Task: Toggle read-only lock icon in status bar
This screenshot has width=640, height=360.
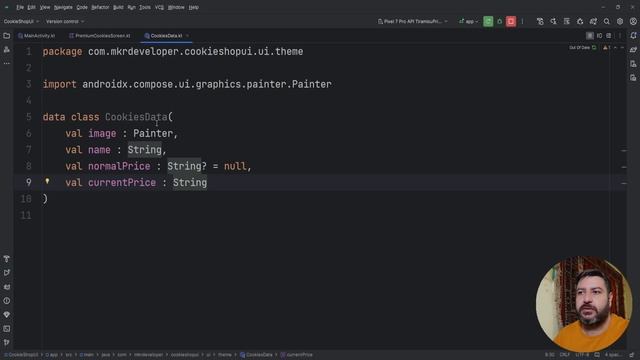Action: 632,355
